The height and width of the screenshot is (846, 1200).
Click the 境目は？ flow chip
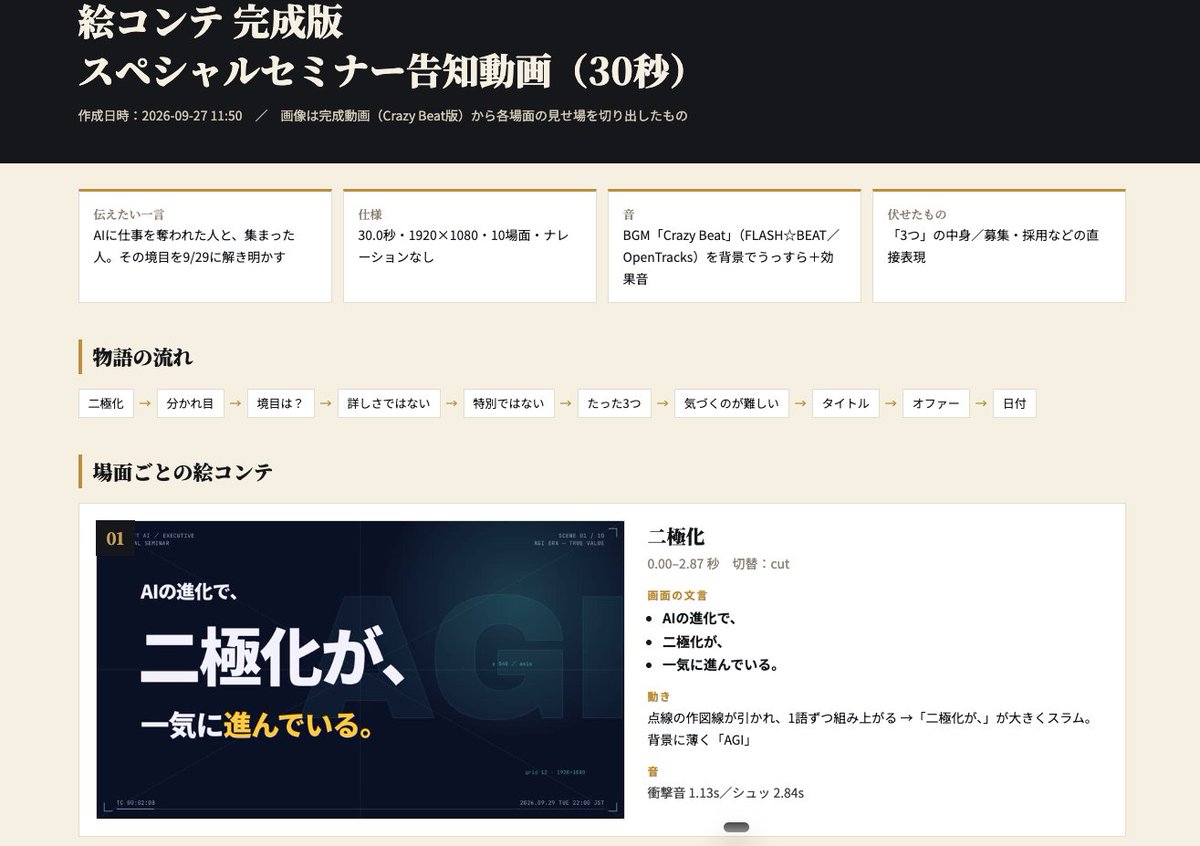pos(281,404)
